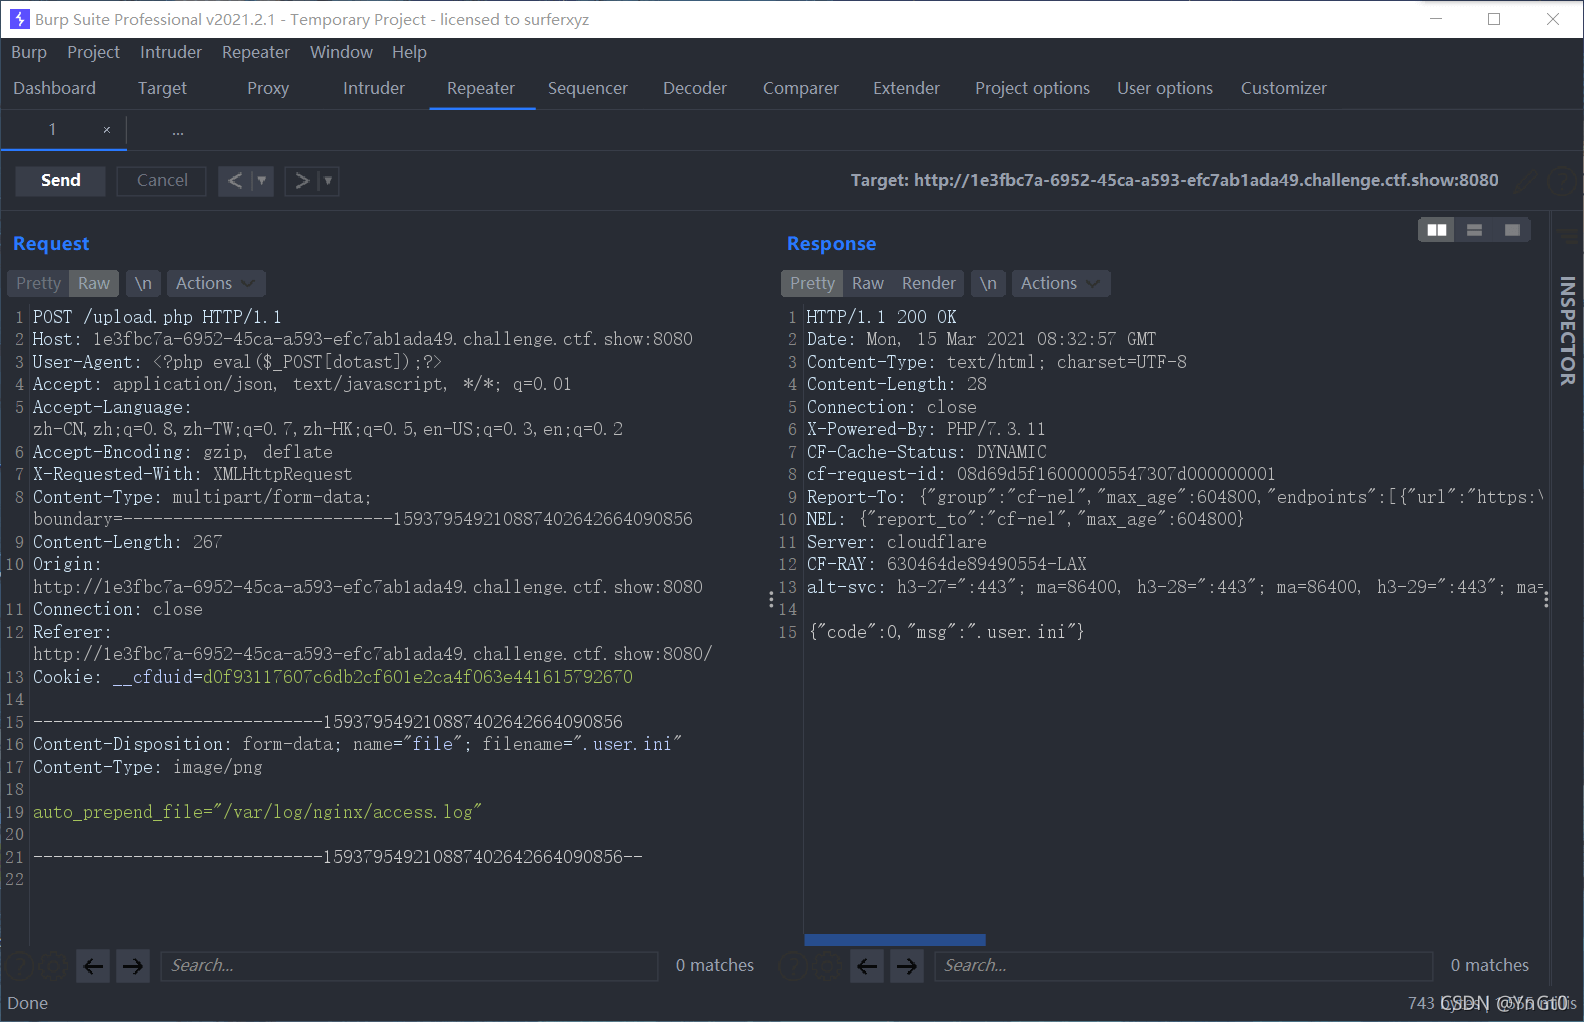Switch to the Decoder tab
The image size is (1584, 1022).
pyautogui.click(x=695, y=88)
